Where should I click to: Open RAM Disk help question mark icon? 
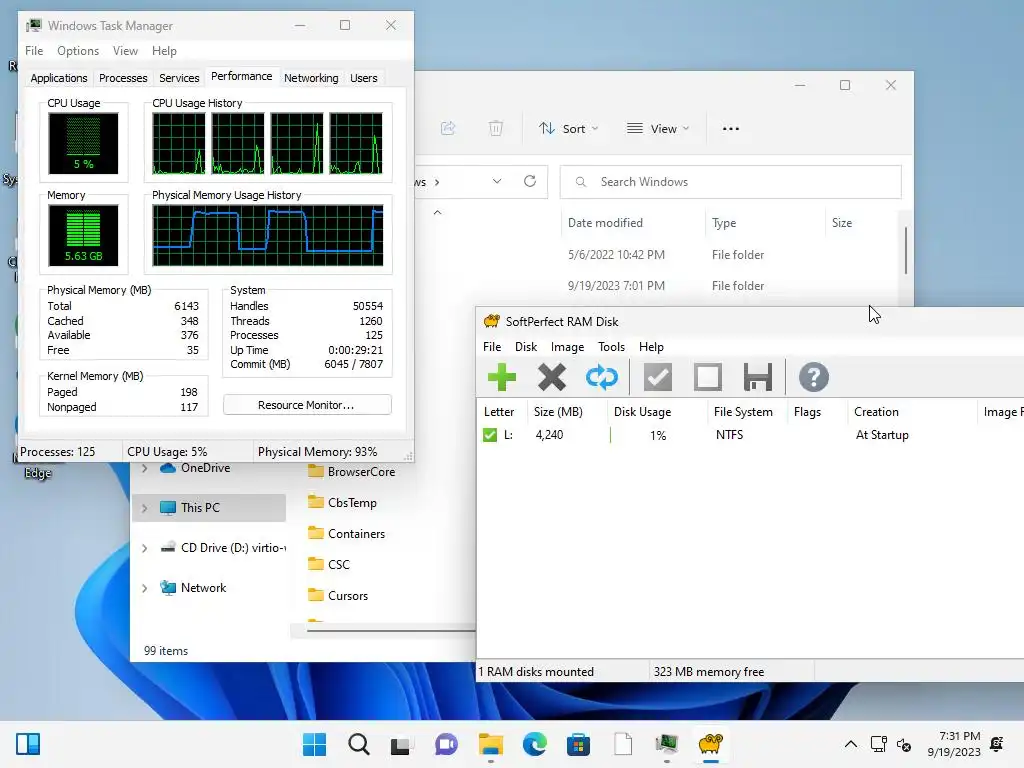pyautogui.click(x=814, y=377)
